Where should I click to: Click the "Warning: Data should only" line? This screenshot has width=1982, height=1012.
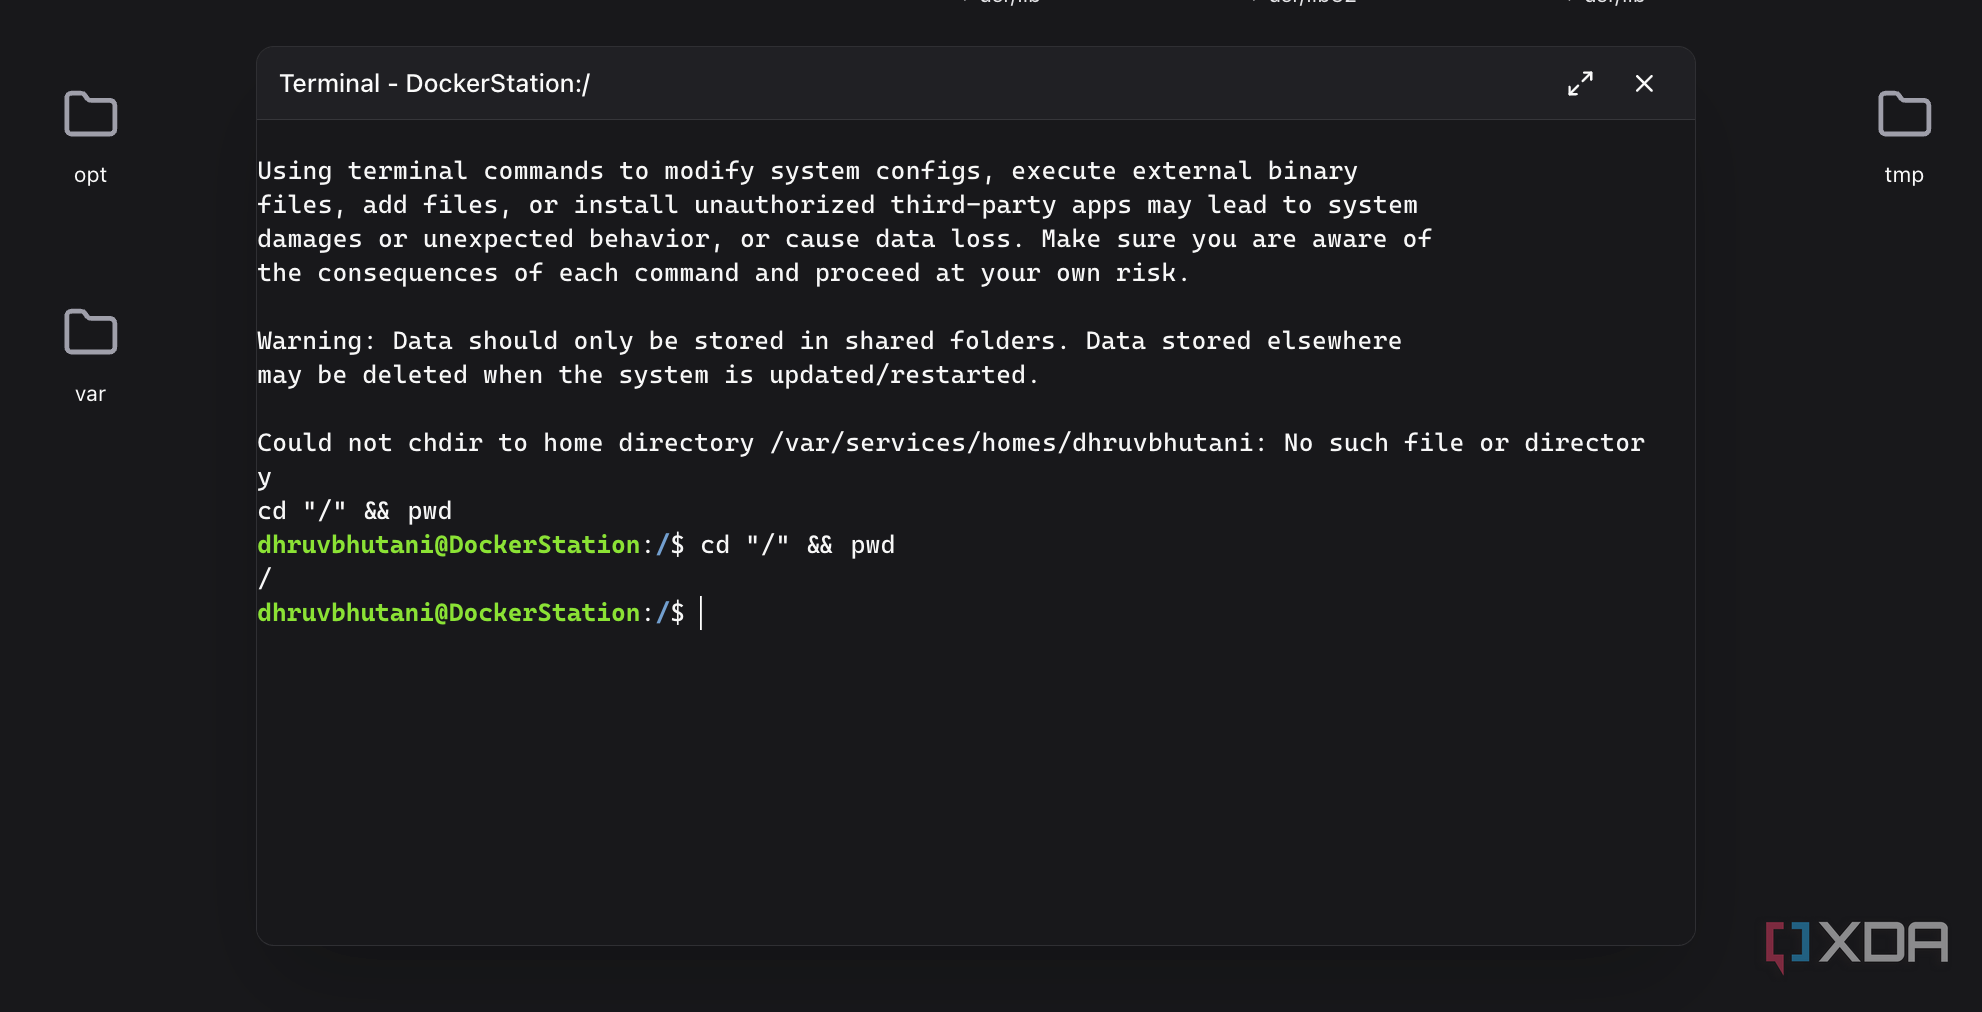[828, 341]
